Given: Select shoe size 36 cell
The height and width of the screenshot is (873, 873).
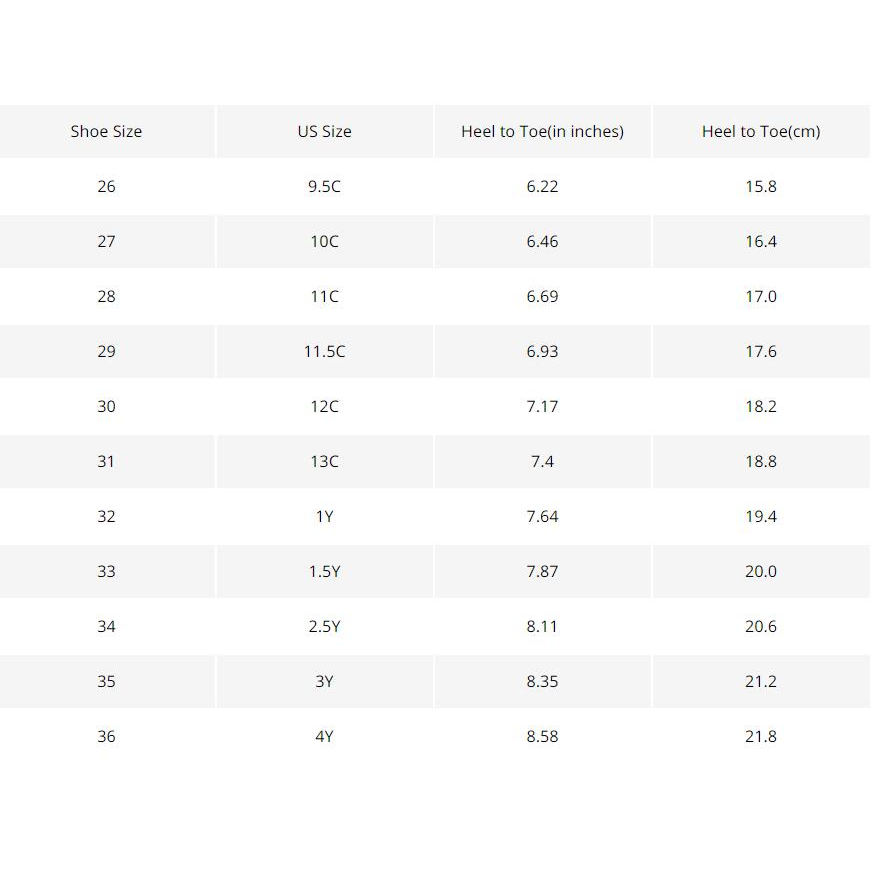Looking at the screenshot, I should pyautogui.click(x=106, y=737).
